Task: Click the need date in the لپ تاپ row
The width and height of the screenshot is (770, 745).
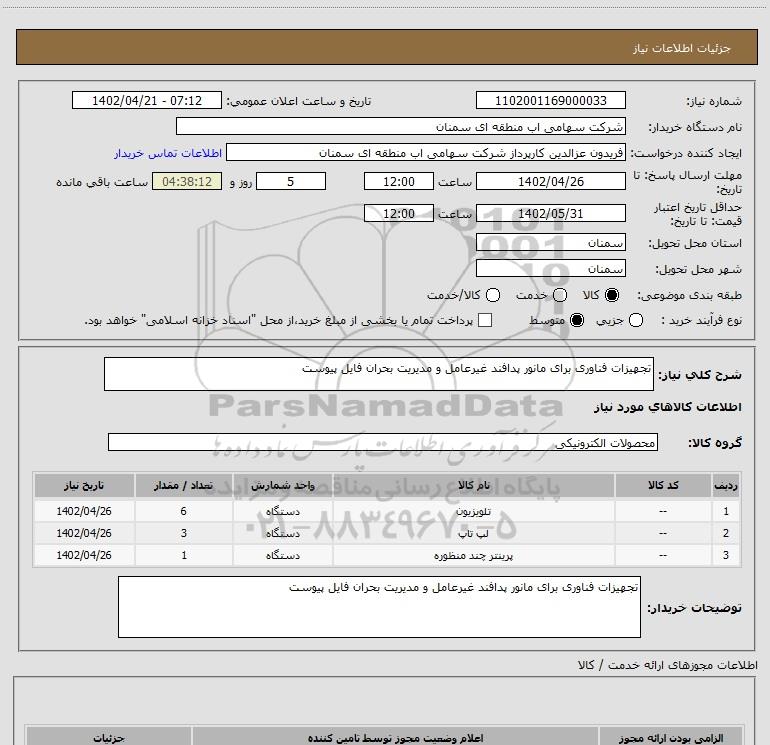Action: point(84,533)
